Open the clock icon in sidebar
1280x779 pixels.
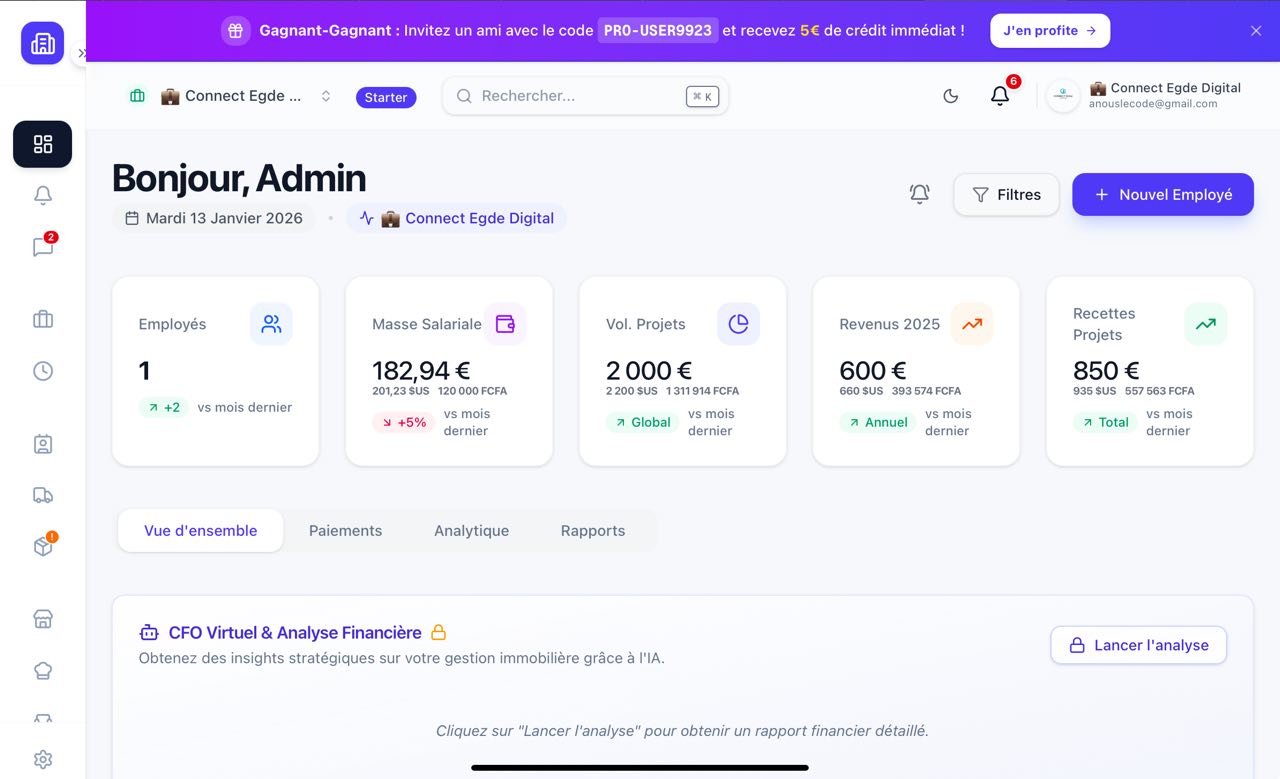coord(42,371)
